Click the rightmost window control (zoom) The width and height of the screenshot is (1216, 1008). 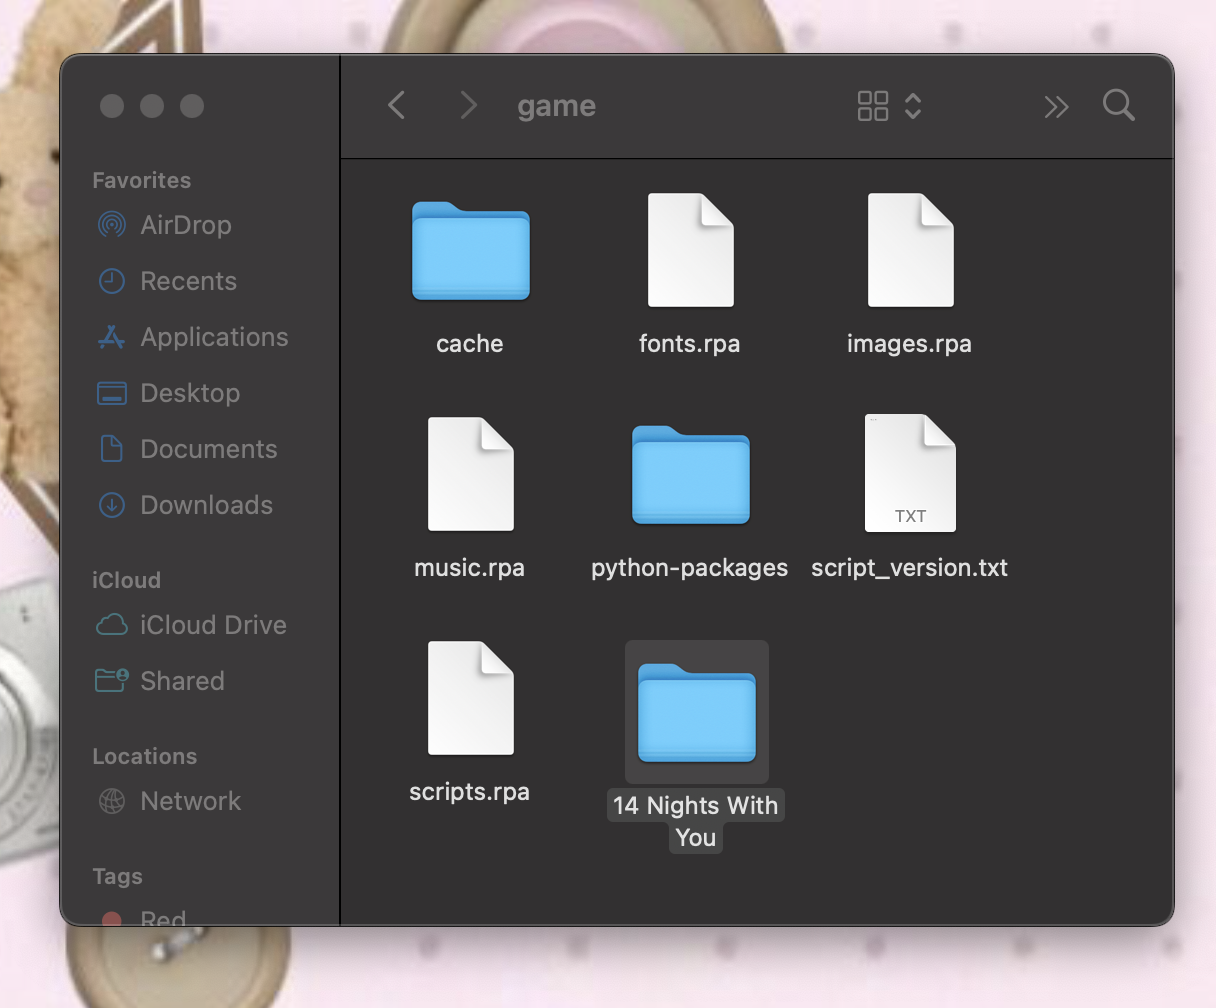(192, 106)
